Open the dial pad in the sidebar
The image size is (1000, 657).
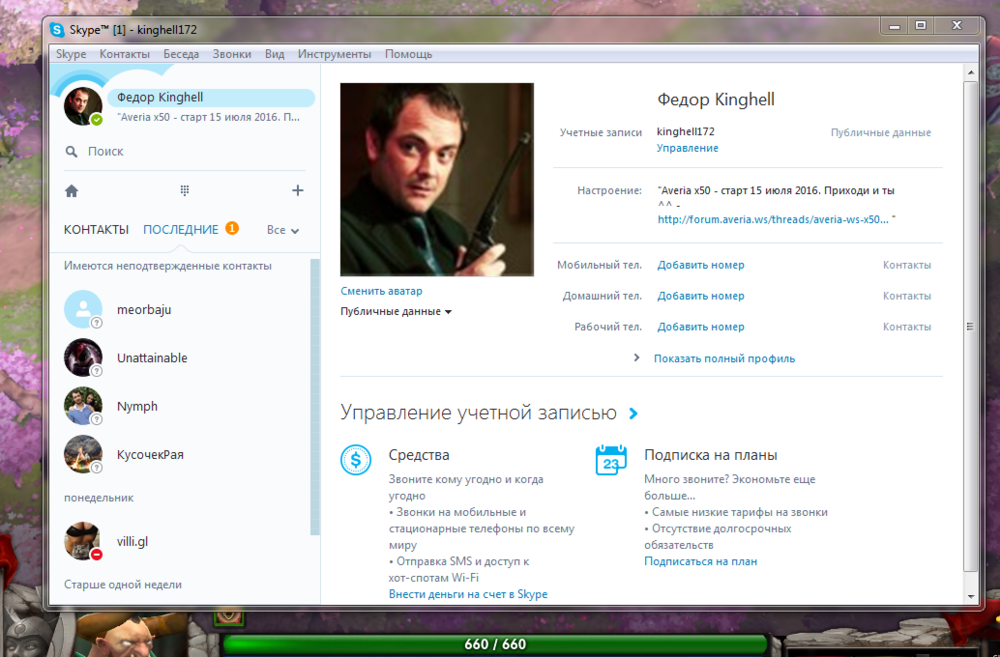point(185,189)
